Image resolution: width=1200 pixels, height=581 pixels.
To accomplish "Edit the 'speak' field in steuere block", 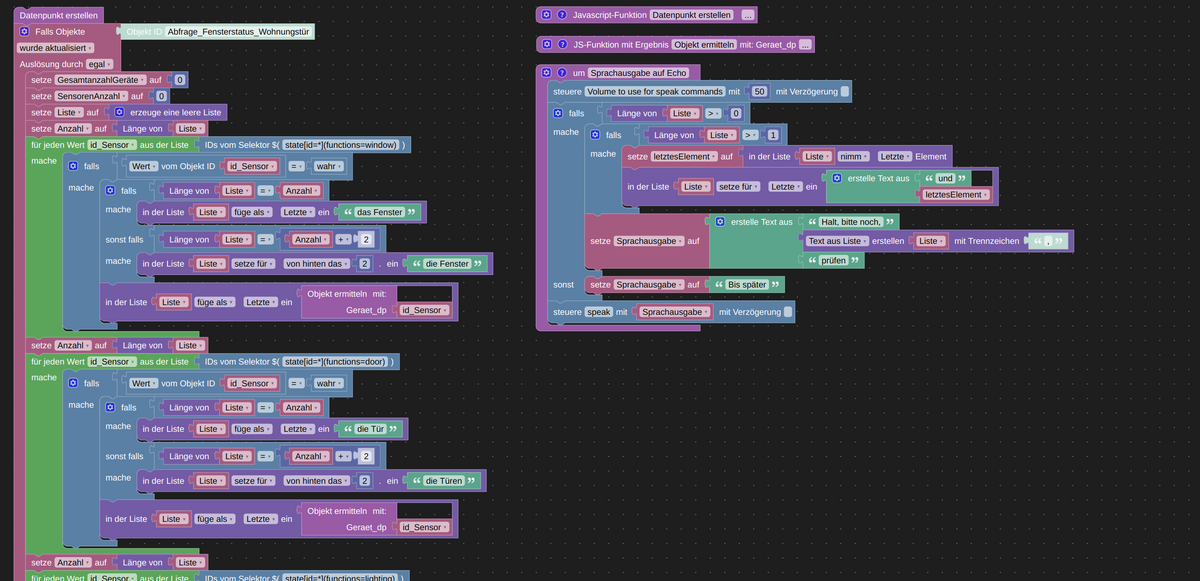I will [x=598, y=313].
